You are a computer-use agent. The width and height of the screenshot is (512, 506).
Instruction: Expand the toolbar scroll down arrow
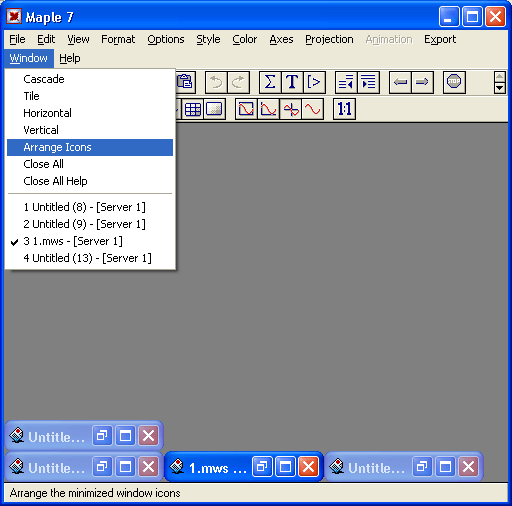[499, 88]
